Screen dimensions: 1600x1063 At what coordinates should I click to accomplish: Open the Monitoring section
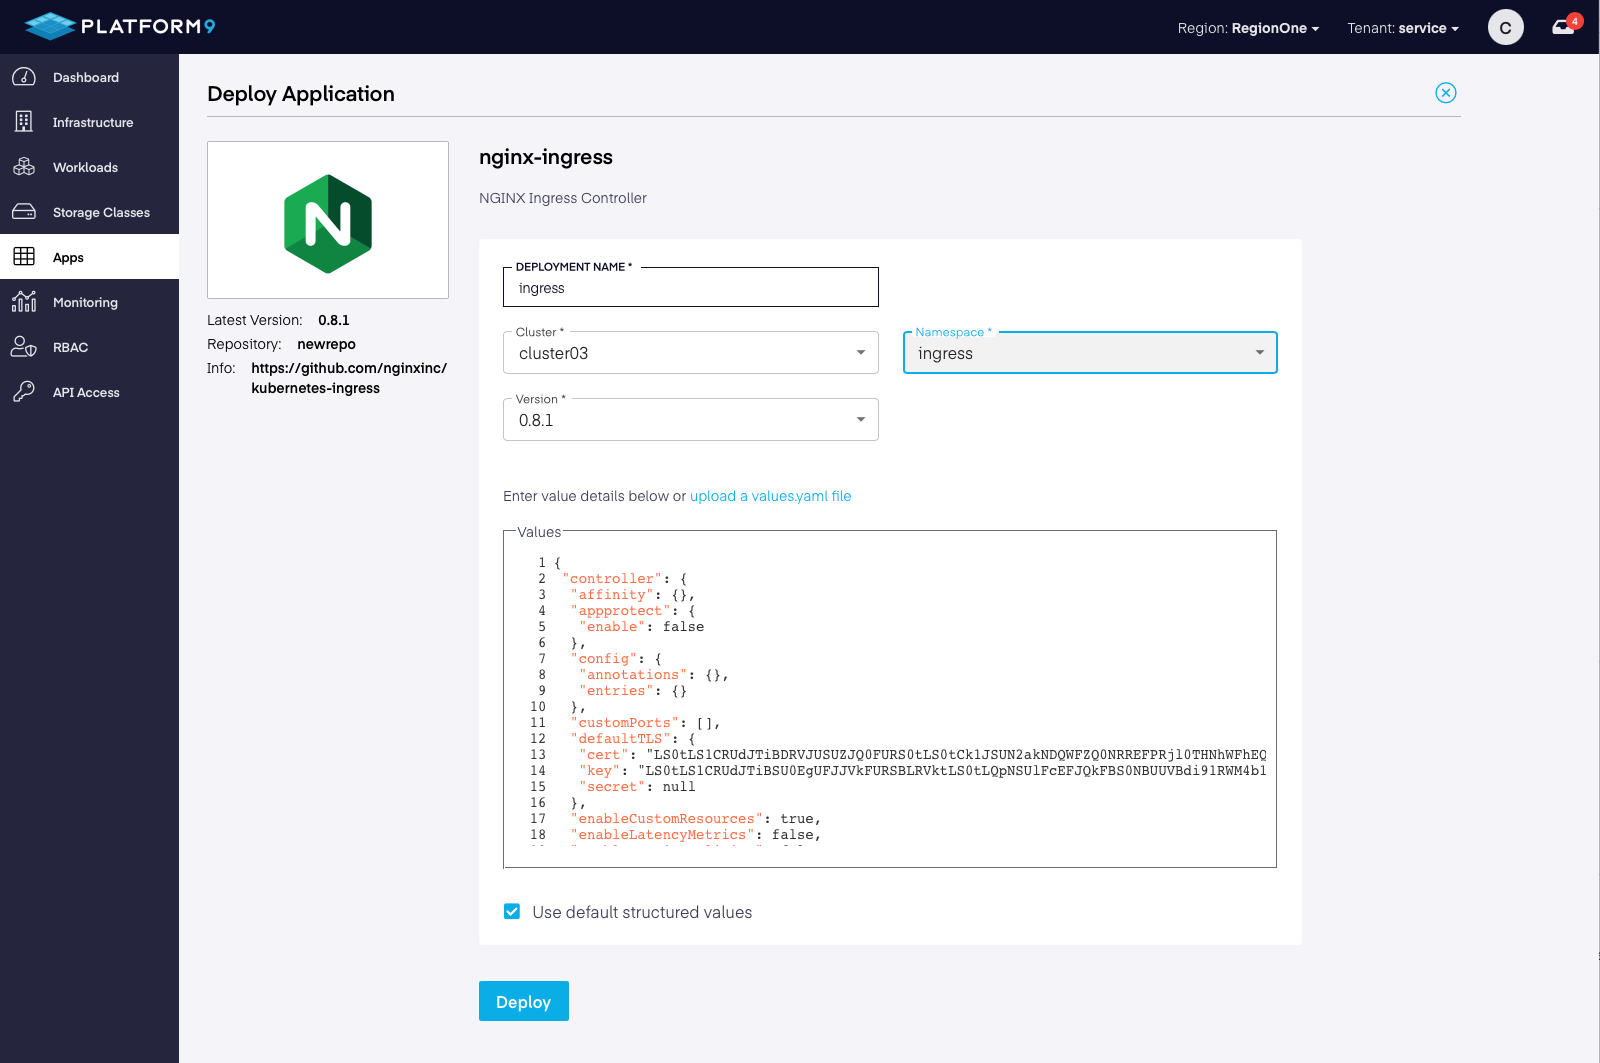click(x=85, y=302)
